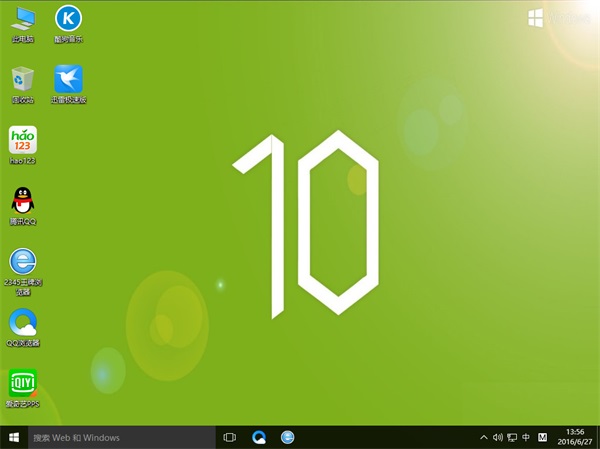
Task: Launch Tencent QQ penguin icon
Action: (22, 201)
